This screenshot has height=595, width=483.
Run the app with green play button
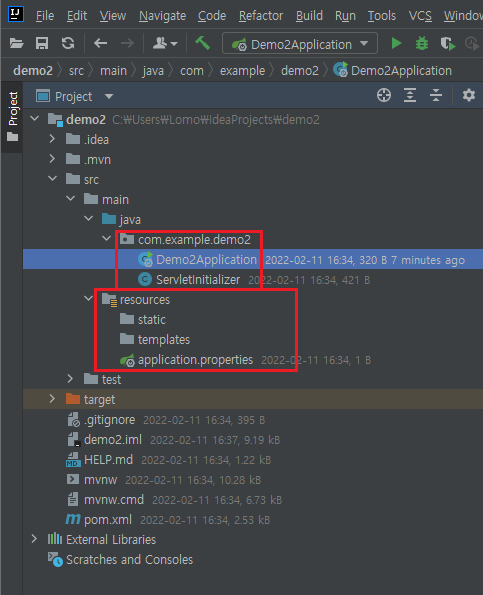click(x=396, y=43)
